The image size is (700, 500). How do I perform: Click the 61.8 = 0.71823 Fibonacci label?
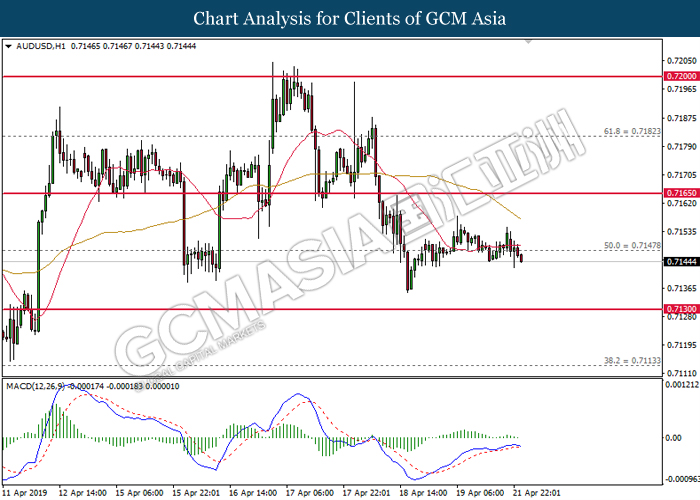[632, 131]
